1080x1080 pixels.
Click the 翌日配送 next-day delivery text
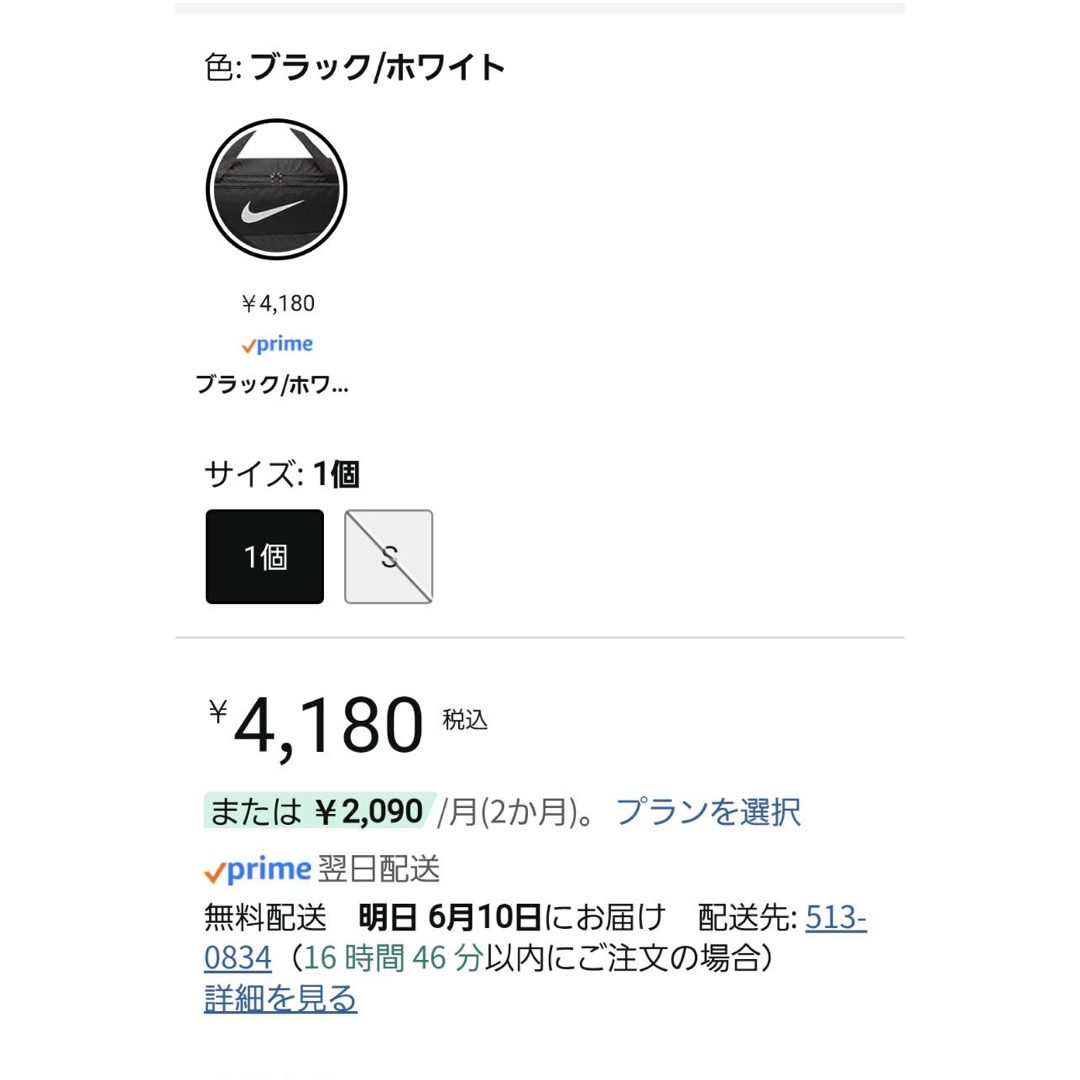(x=379, y=869)
